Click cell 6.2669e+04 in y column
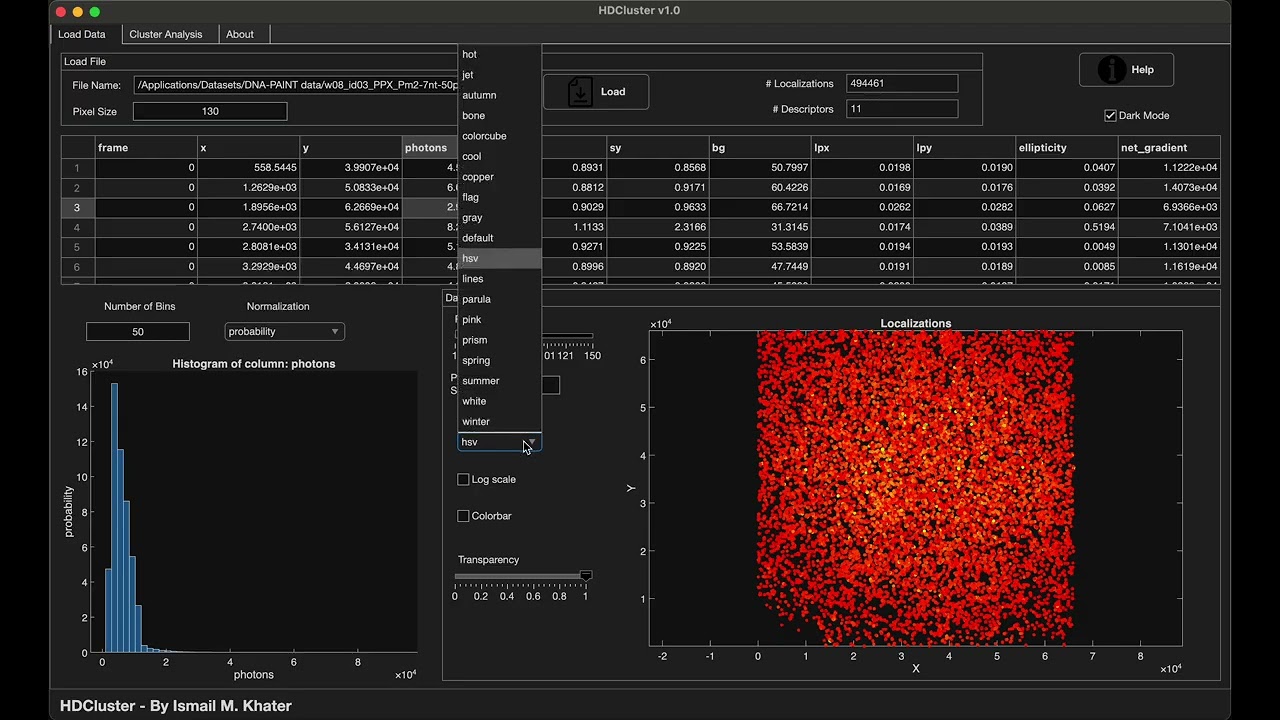This screenshot has height=720, width=1280. click(x=351, y=208)
